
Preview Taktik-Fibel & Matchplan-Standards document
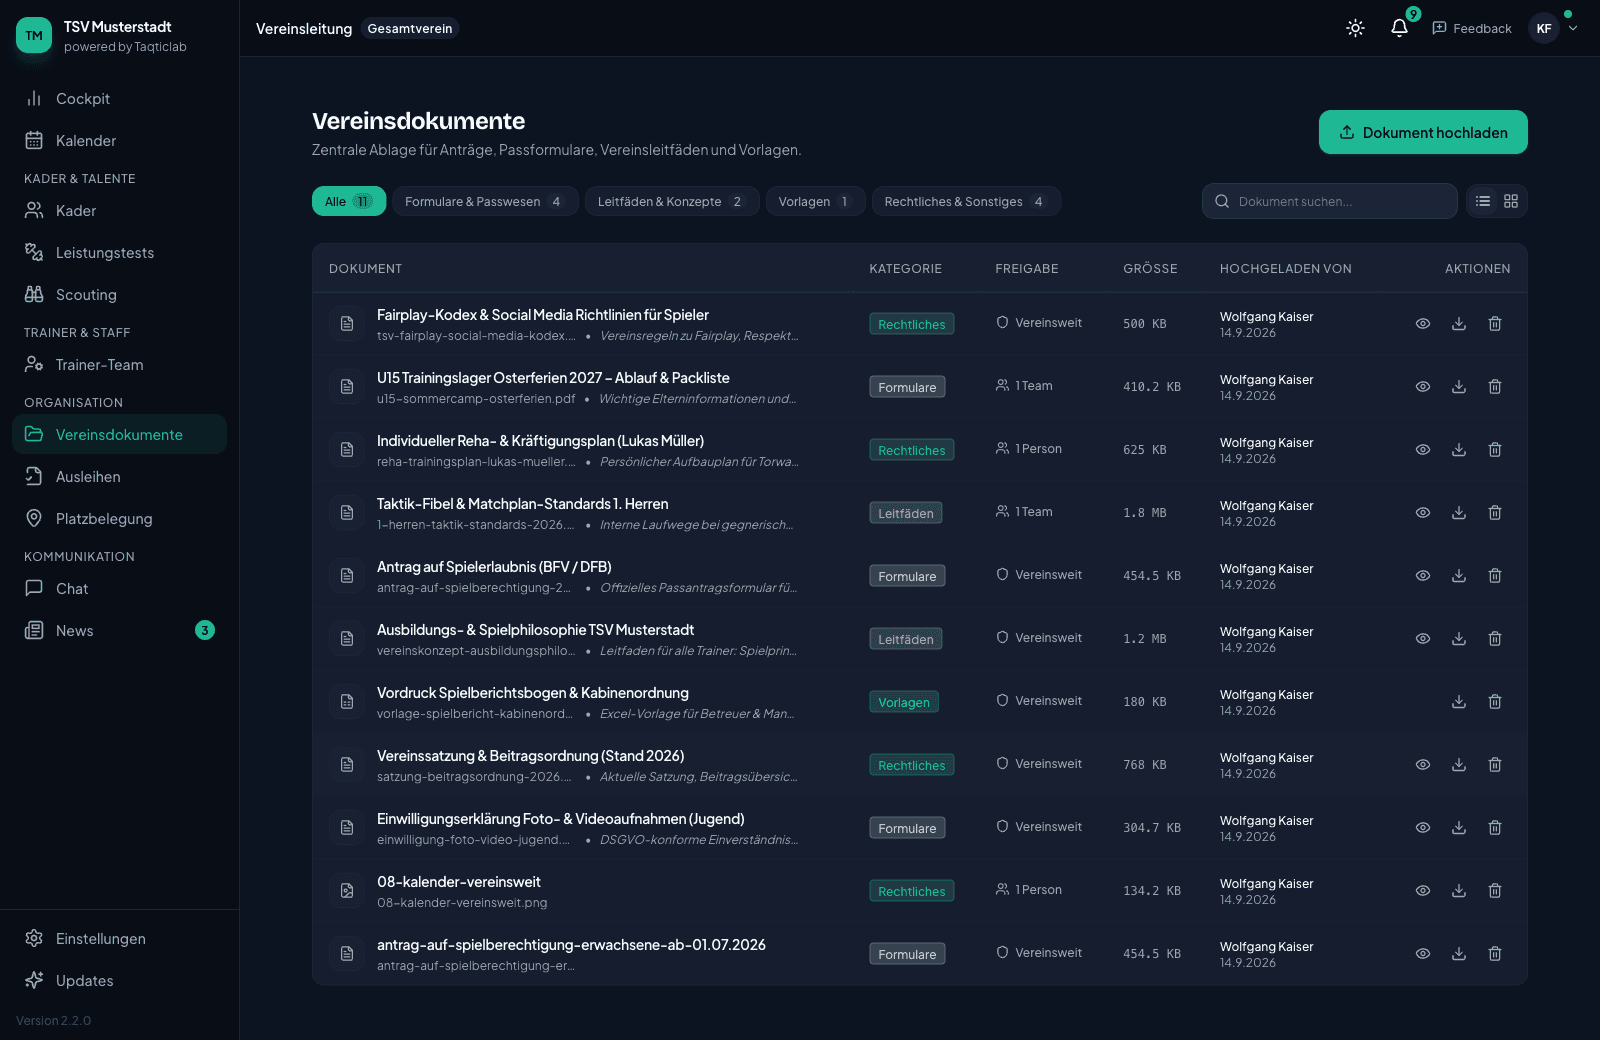coord(1423,512)
